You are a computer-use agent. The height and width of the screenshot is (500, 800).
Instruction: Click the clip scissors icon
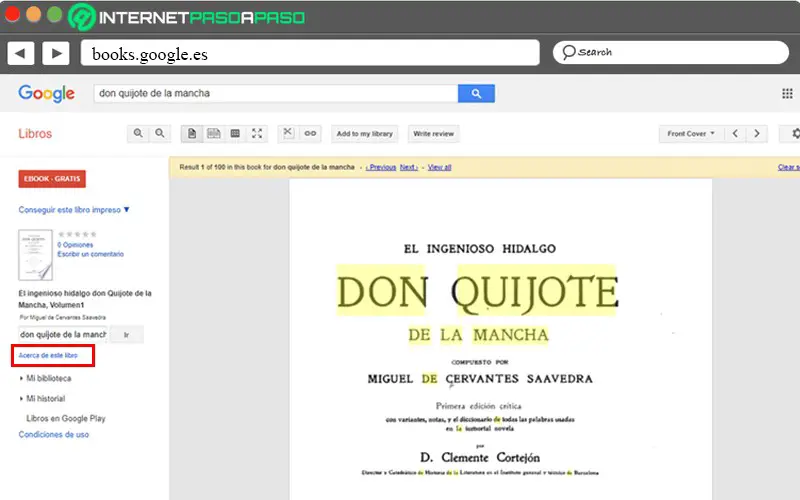288,133
